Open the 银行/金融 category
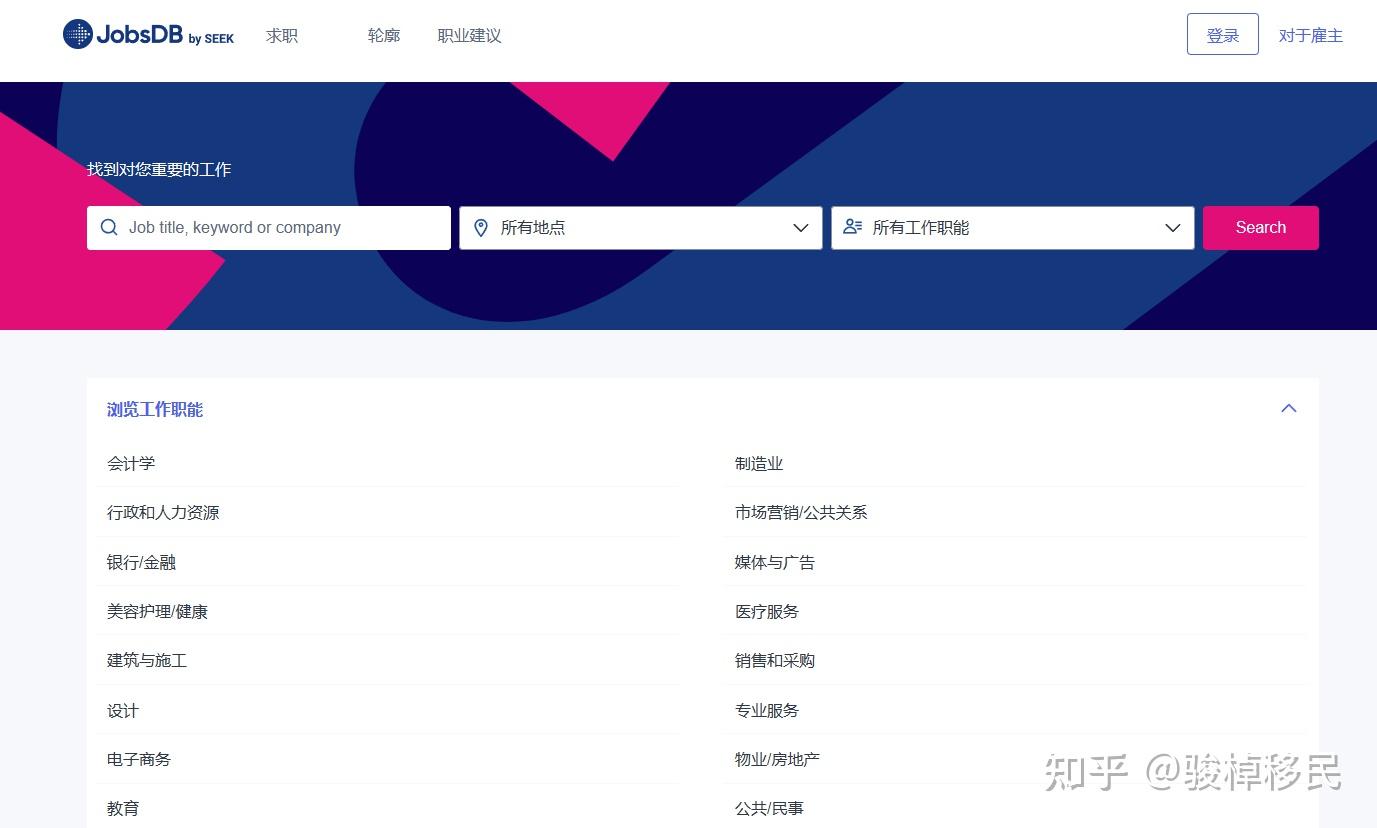Image resolution: width=1377 pixels, height=828 pixels. click(141, 562)
